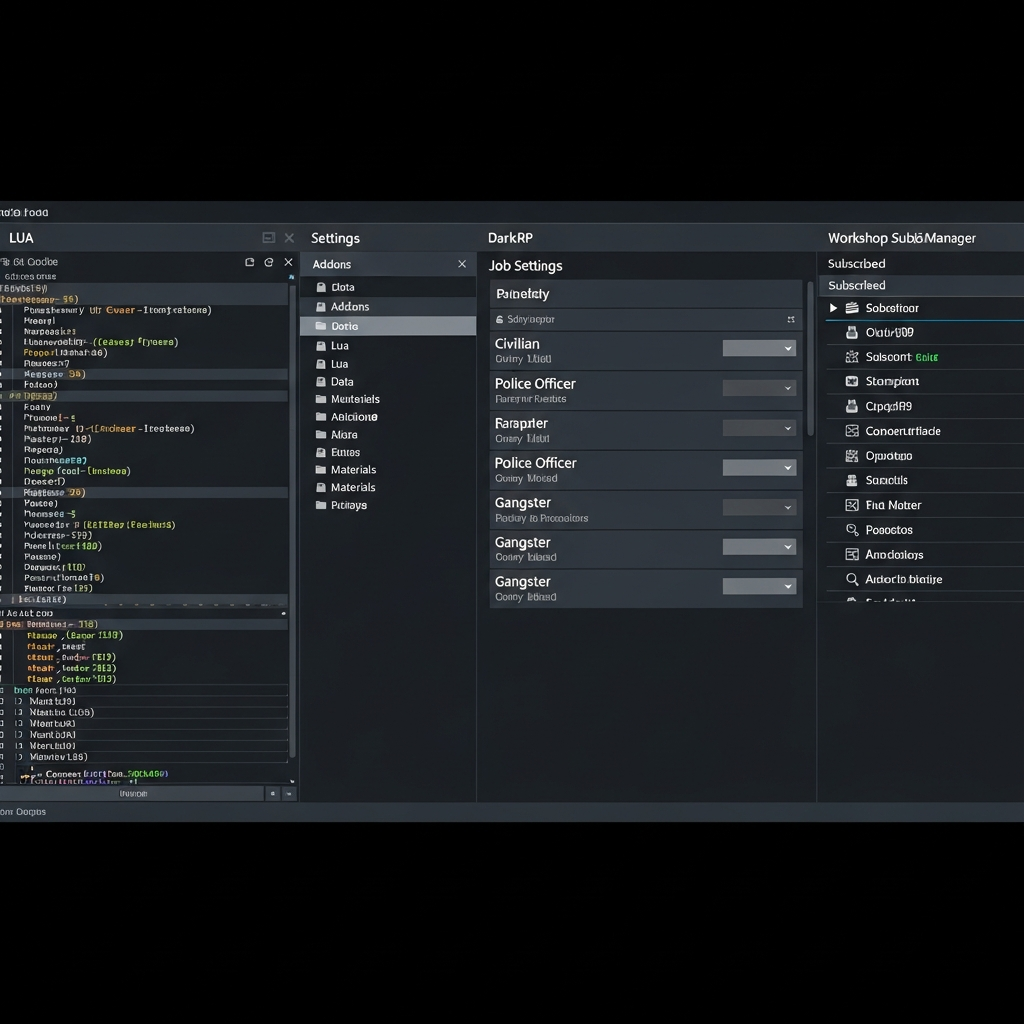Click the magnifier icon beside Adoclo biatiire
Screen dimensions: 1024x1024
pyautogui.click(x=852, y=579)
